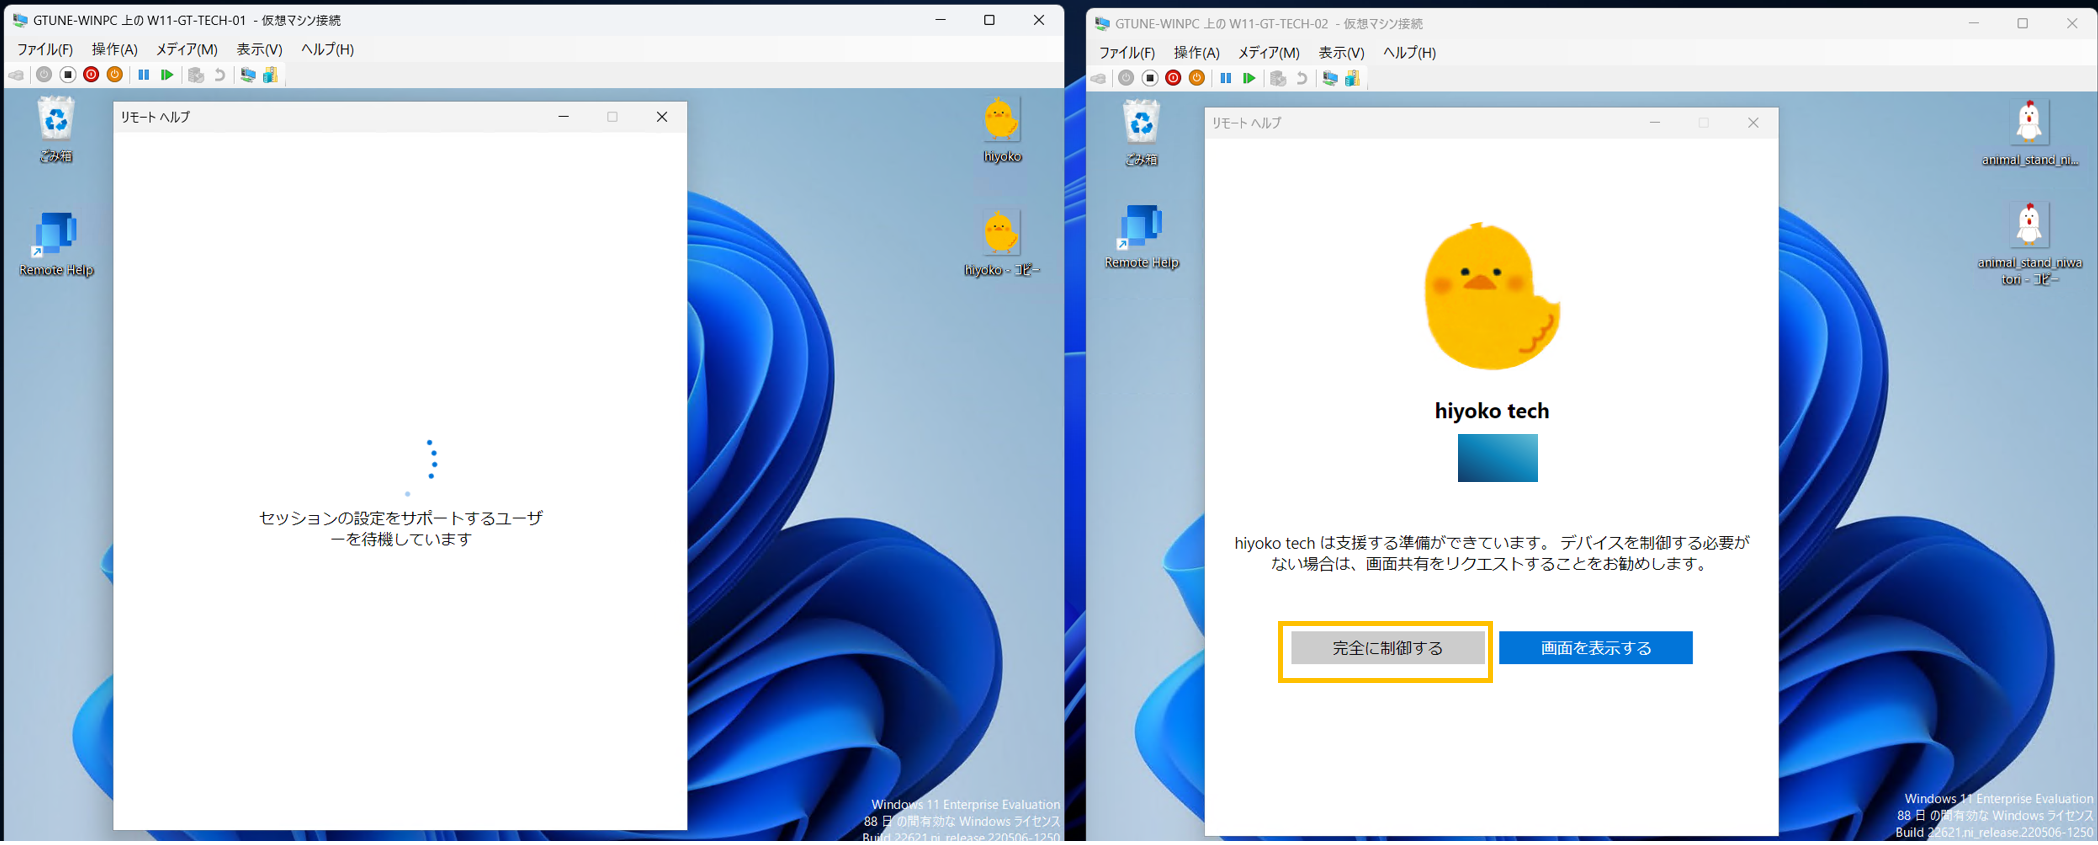Open 表示(V) menu in TECH-02 window
The height and width of the screenshot is (845, 2098).
1341,52
